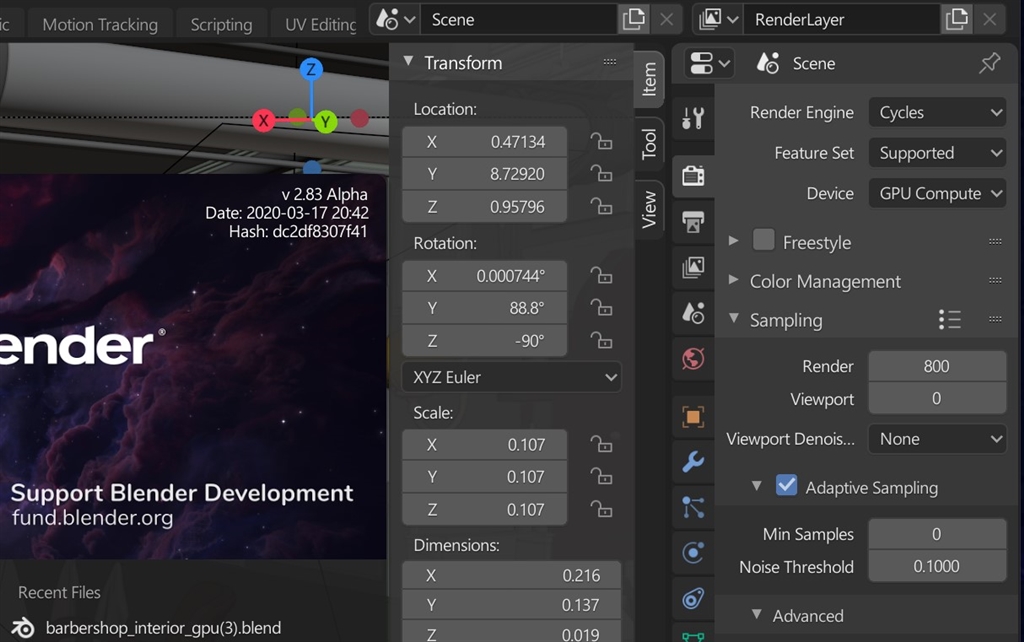Open the properties editor type selector
Image resolution: width=1024 pixels, height=642 pixels.
click(709, 63)
